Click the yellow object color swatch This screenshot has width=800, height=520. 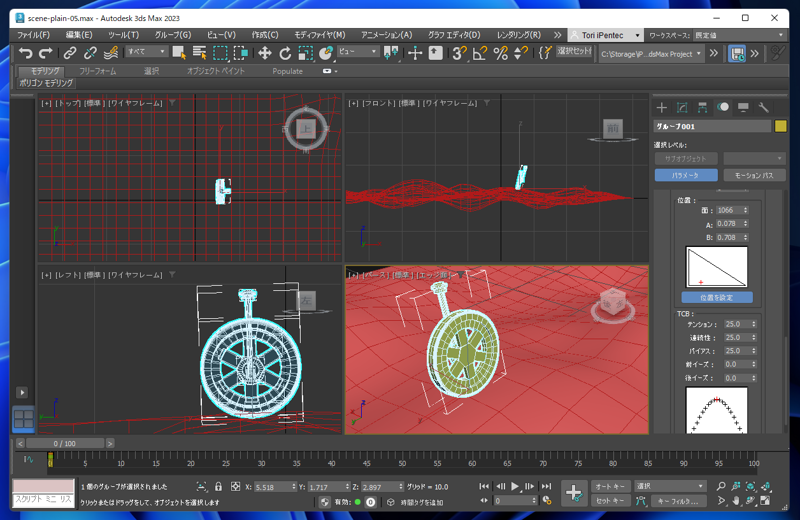point(780,126)
